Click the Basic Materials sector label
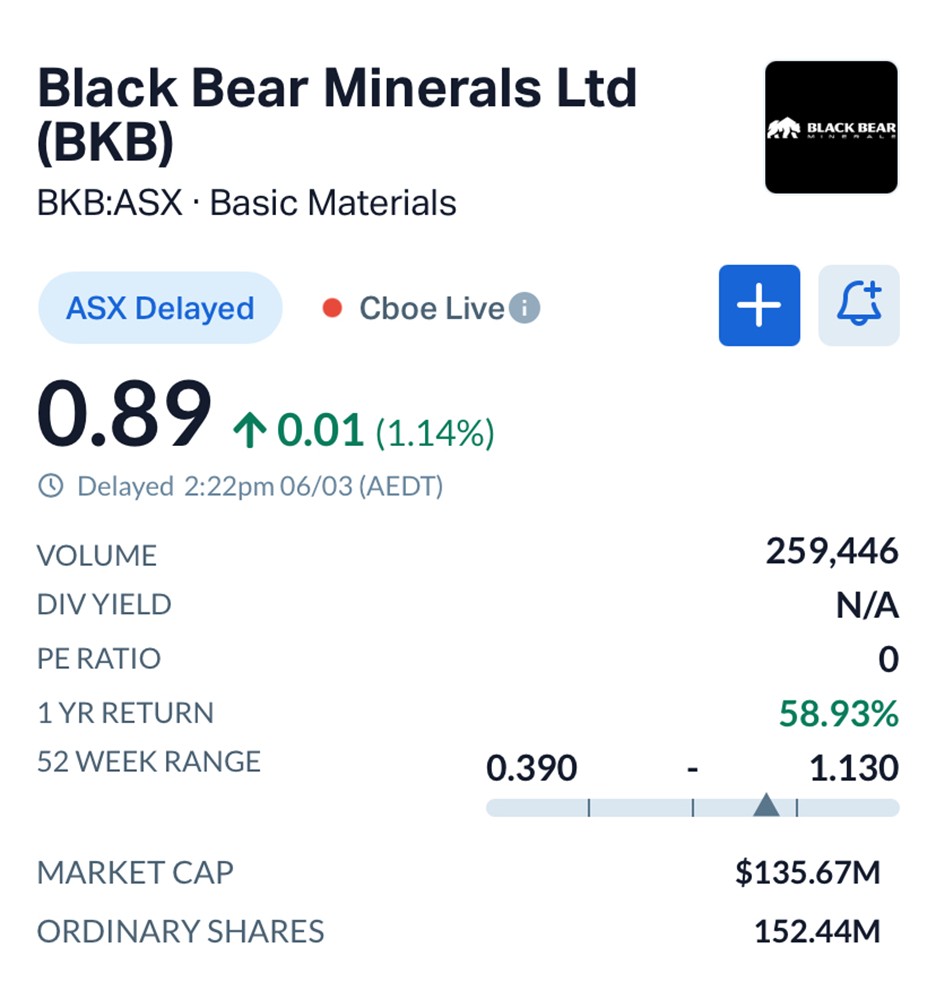The image size is (936, 990). (333, 203)
